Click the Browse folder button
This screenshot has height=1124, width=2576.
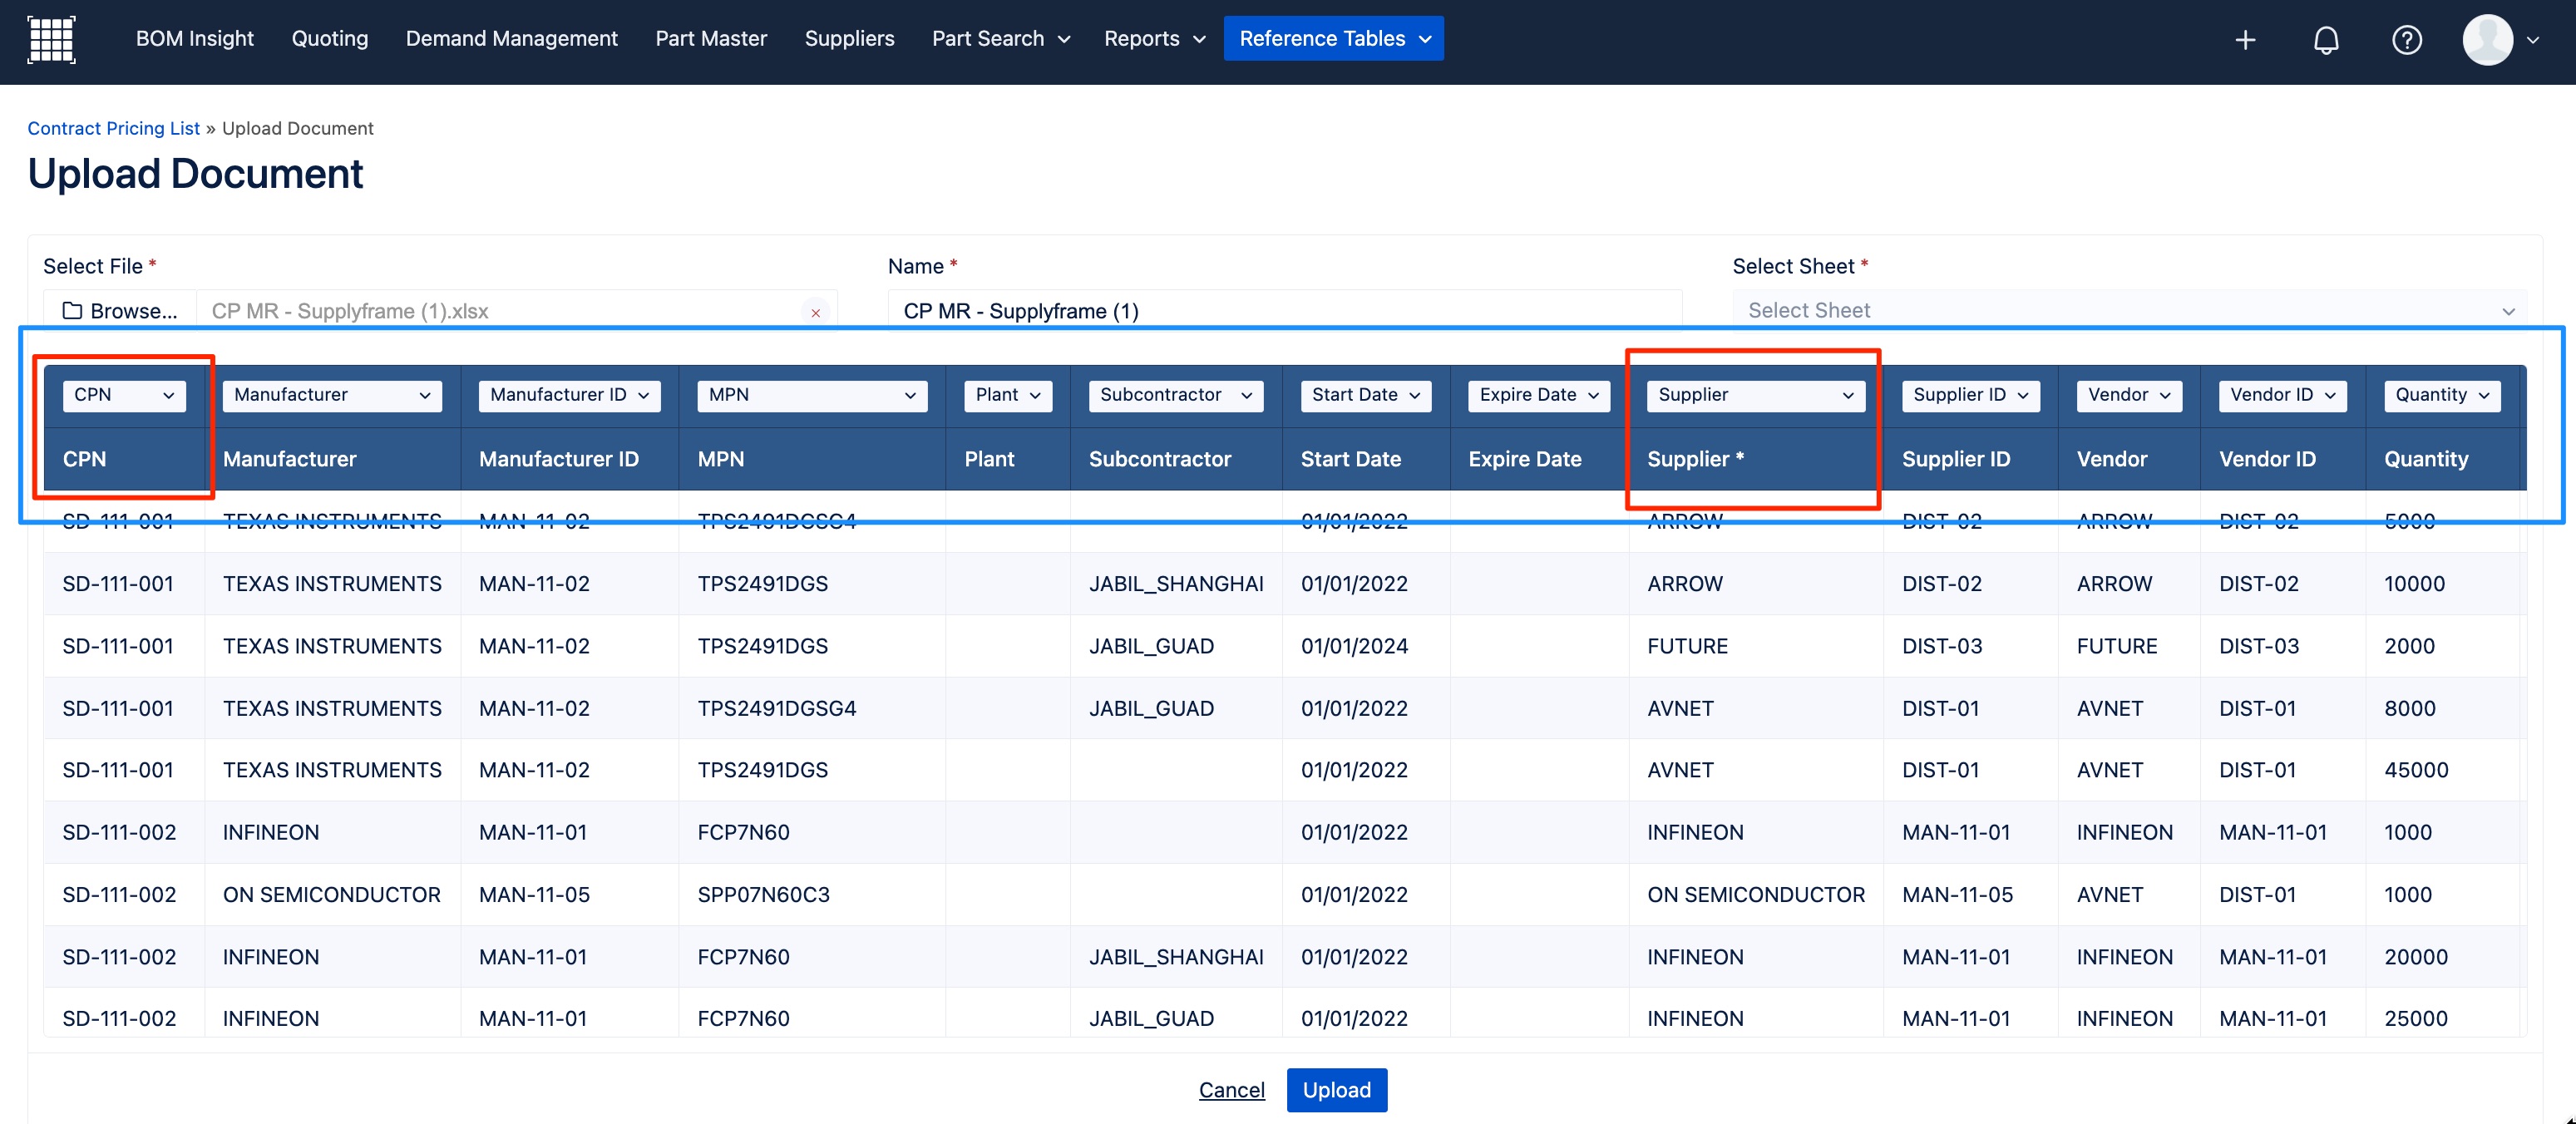point(120,310)
